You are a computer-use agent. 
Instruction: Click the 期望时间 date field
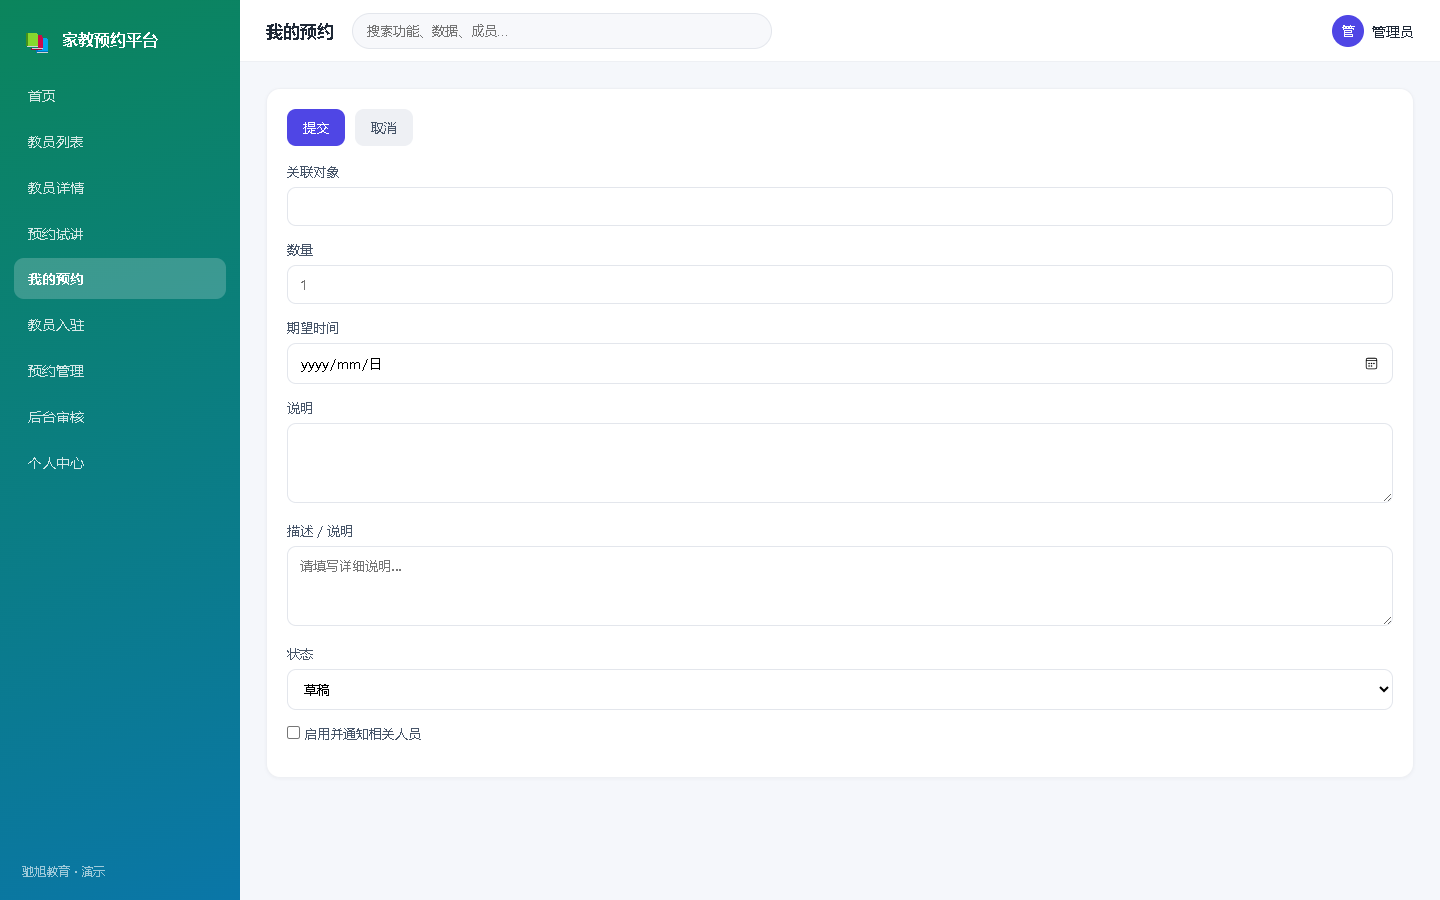click(839, 364)
